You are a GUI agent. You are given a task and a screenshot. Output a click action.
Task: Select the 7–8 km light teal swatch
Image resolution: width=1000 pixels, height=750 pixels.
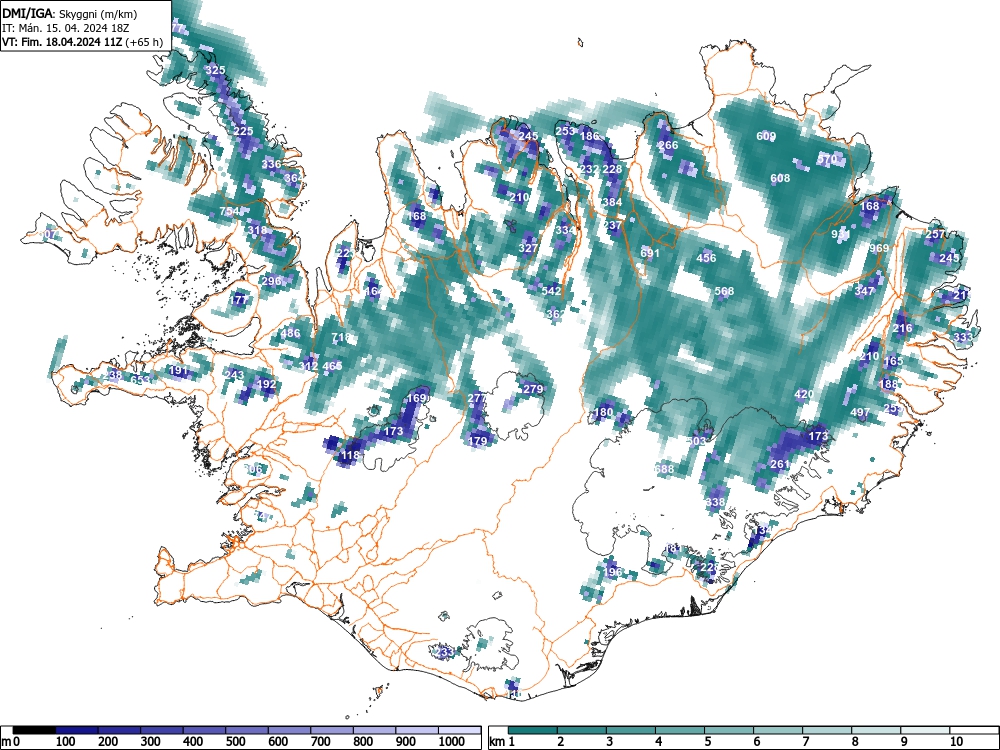click(827, 730)
